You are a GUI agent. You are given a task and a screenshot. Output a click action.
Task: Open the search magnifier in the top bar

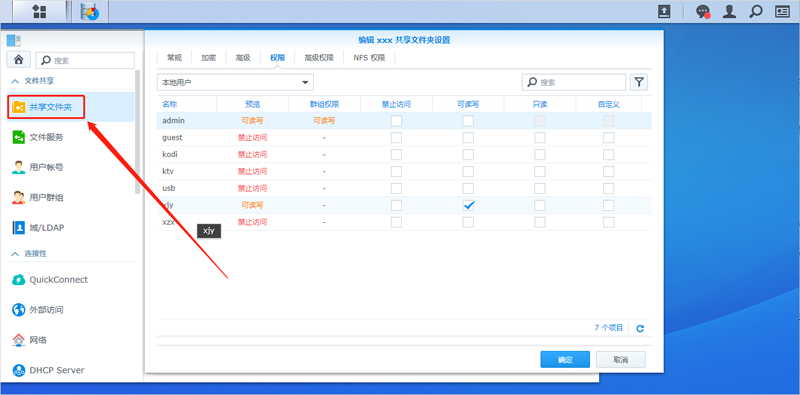pos(756,12)
